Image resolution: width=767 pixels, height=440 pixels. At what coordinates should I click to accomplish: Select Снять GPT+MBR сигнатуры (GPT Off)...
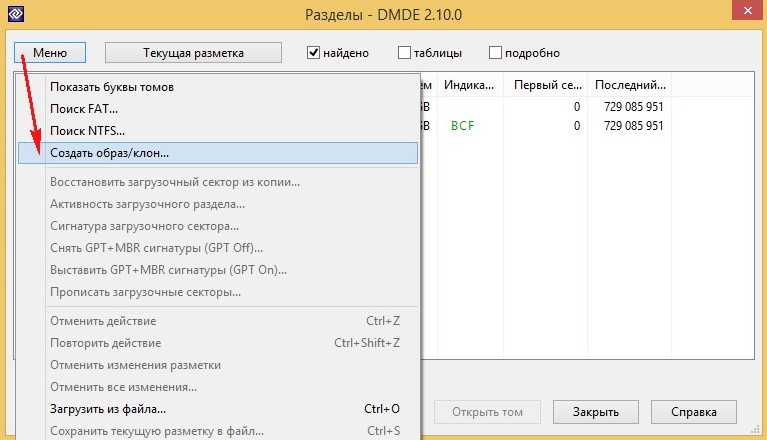tap(218, 248)
